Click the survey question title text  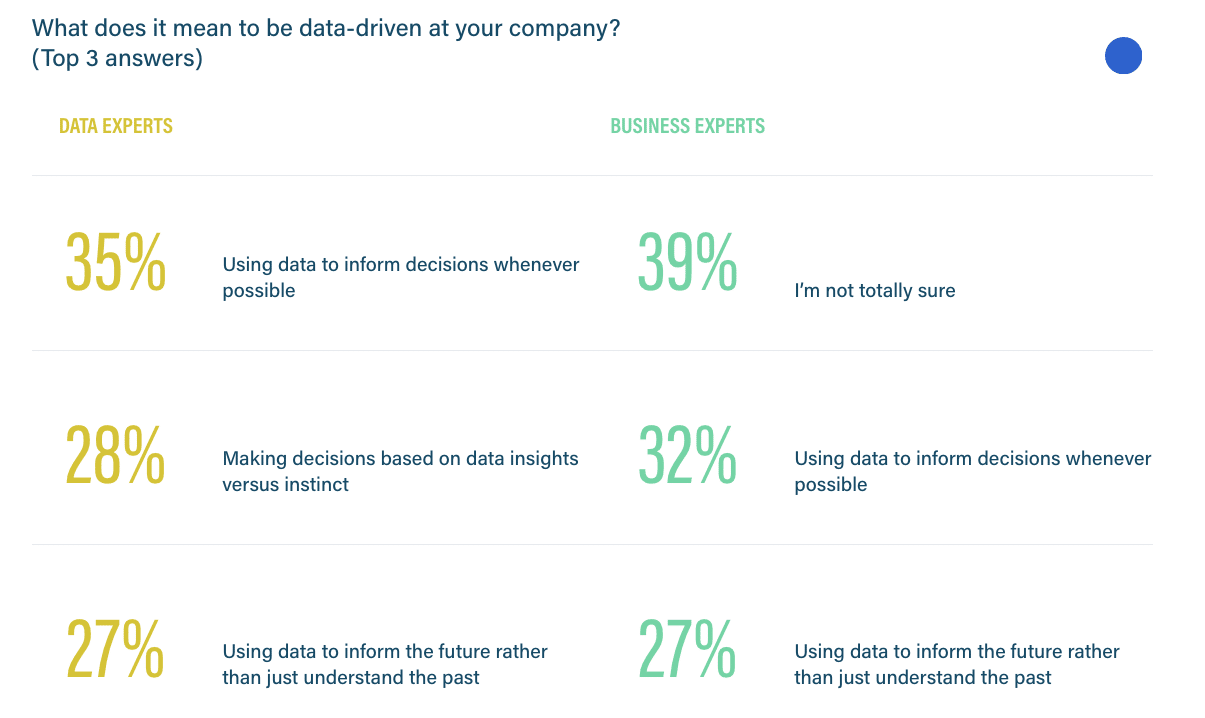(326, 28)
